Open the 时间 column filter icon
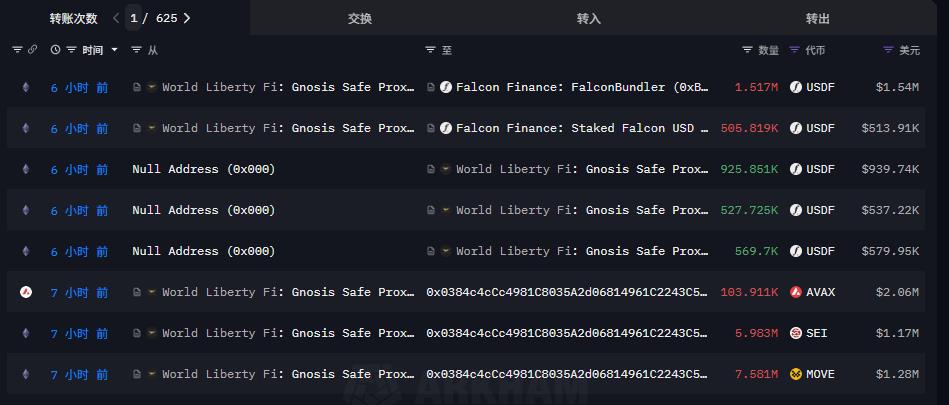Screen dimensions: 949x405 click(71, 50)
